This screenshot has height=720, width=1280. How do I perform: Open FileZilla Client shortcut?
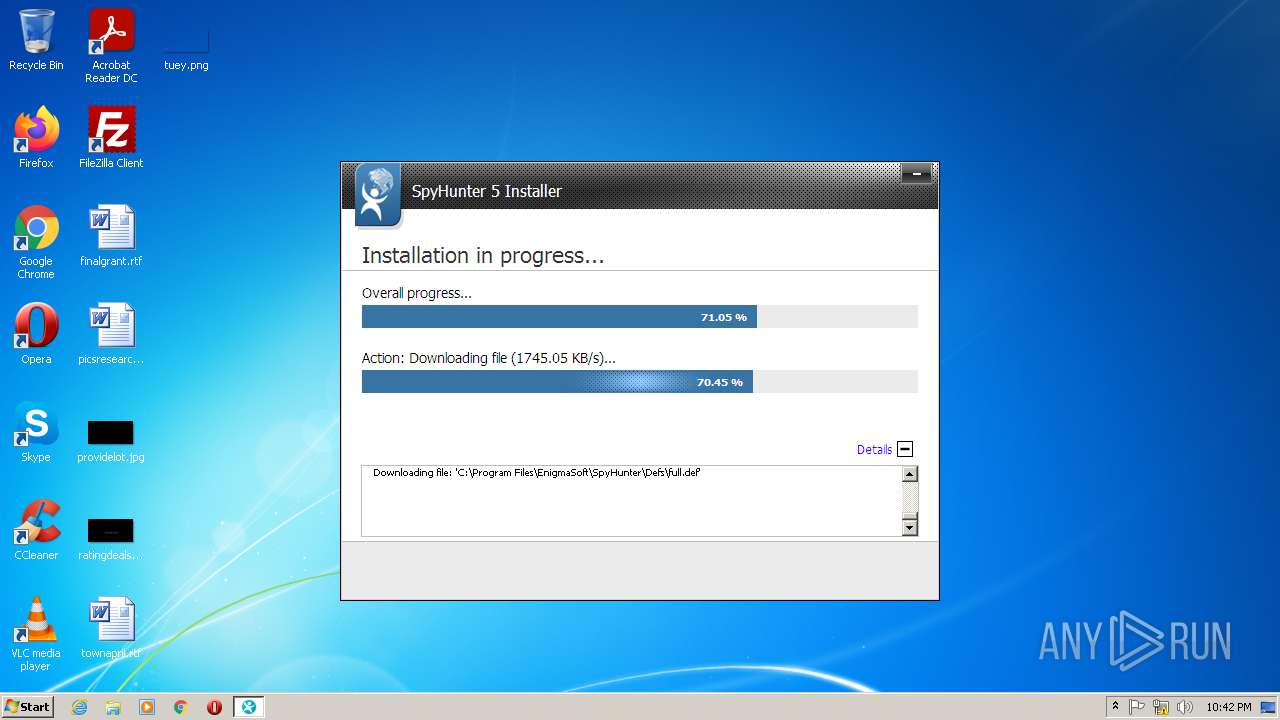[111, 138]
